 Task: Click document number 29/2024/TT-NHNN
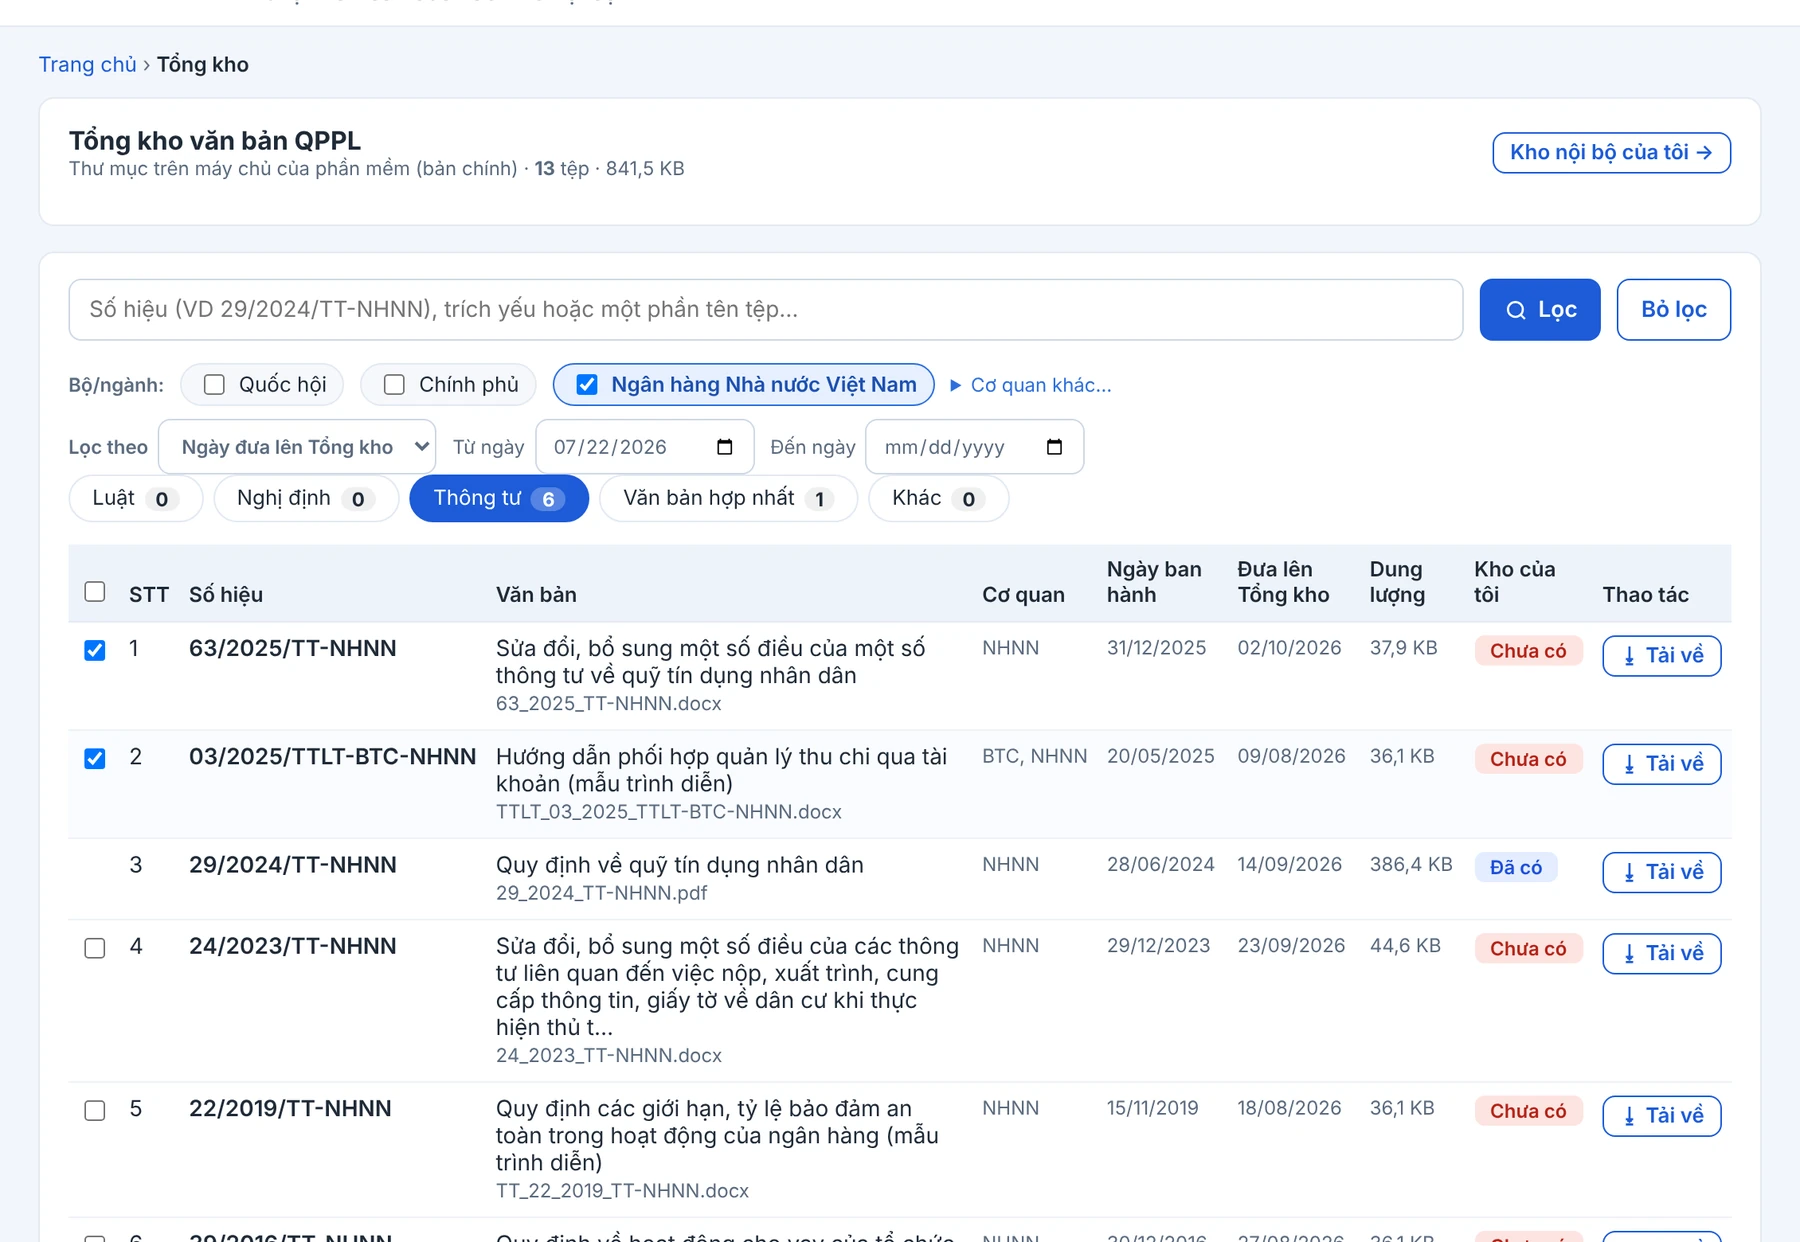click(x=293, y=865)
